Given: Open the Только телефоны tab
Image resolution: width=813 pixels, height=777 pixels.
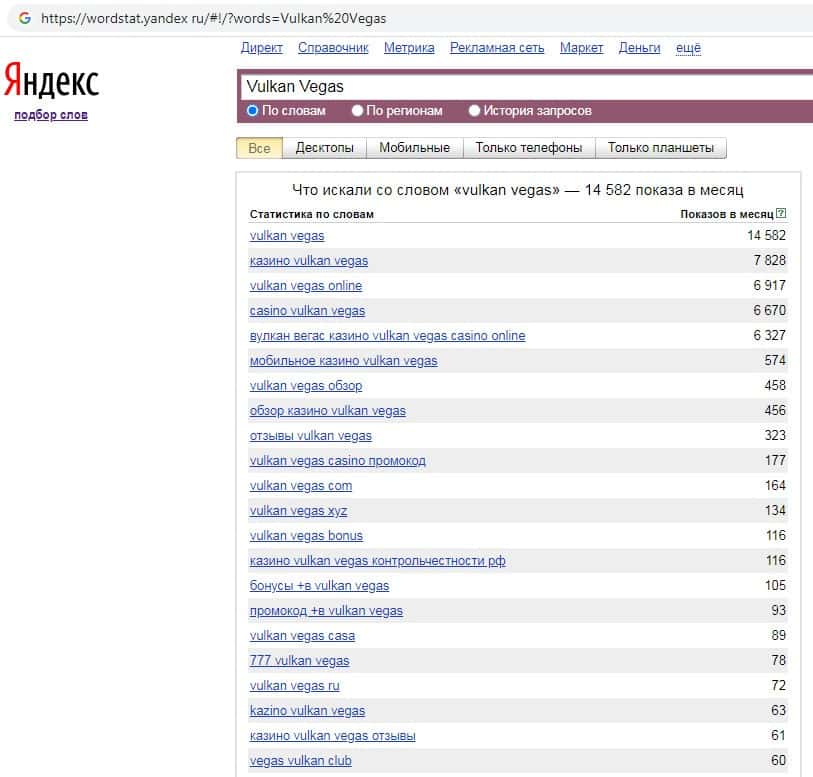Looking at the screenshot, I should pyautogui.click(x=528, y=148).
